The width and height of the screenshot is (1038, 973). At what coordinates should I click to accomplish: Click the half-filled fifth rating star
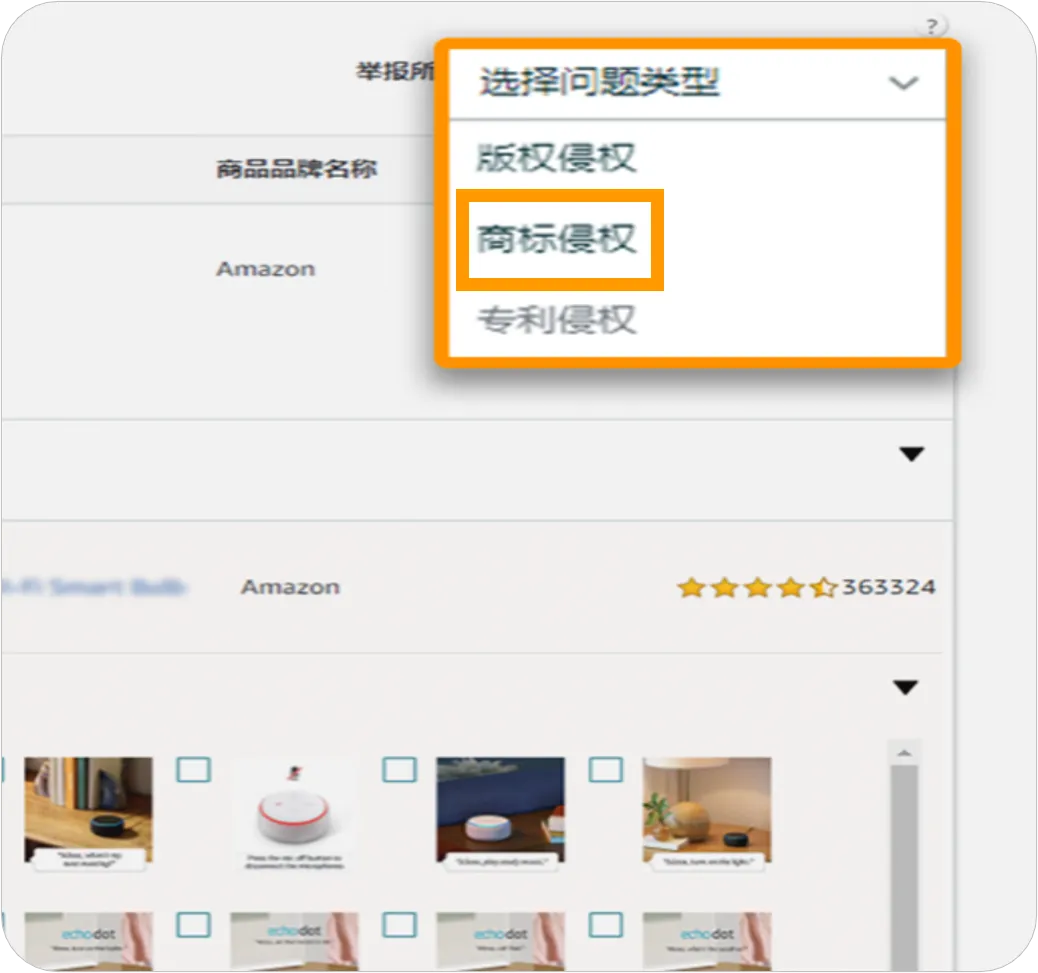[x=821, y=588]
